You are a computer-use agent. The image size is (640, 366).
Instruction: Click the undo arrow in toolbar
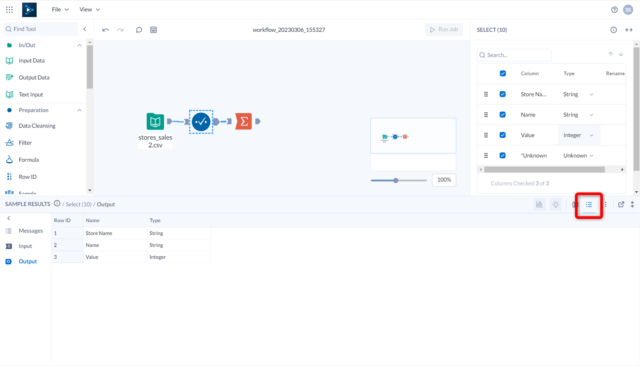(105, 30)
